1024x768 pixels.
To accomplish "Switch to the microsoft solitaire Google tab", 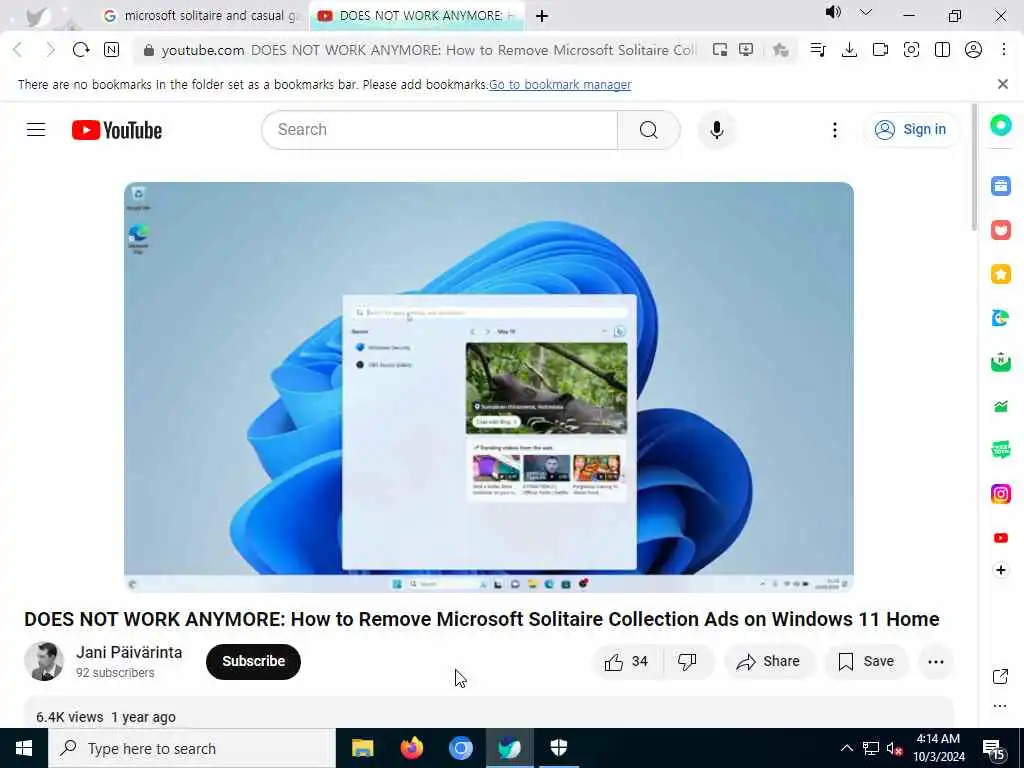I will click(202, 16).
